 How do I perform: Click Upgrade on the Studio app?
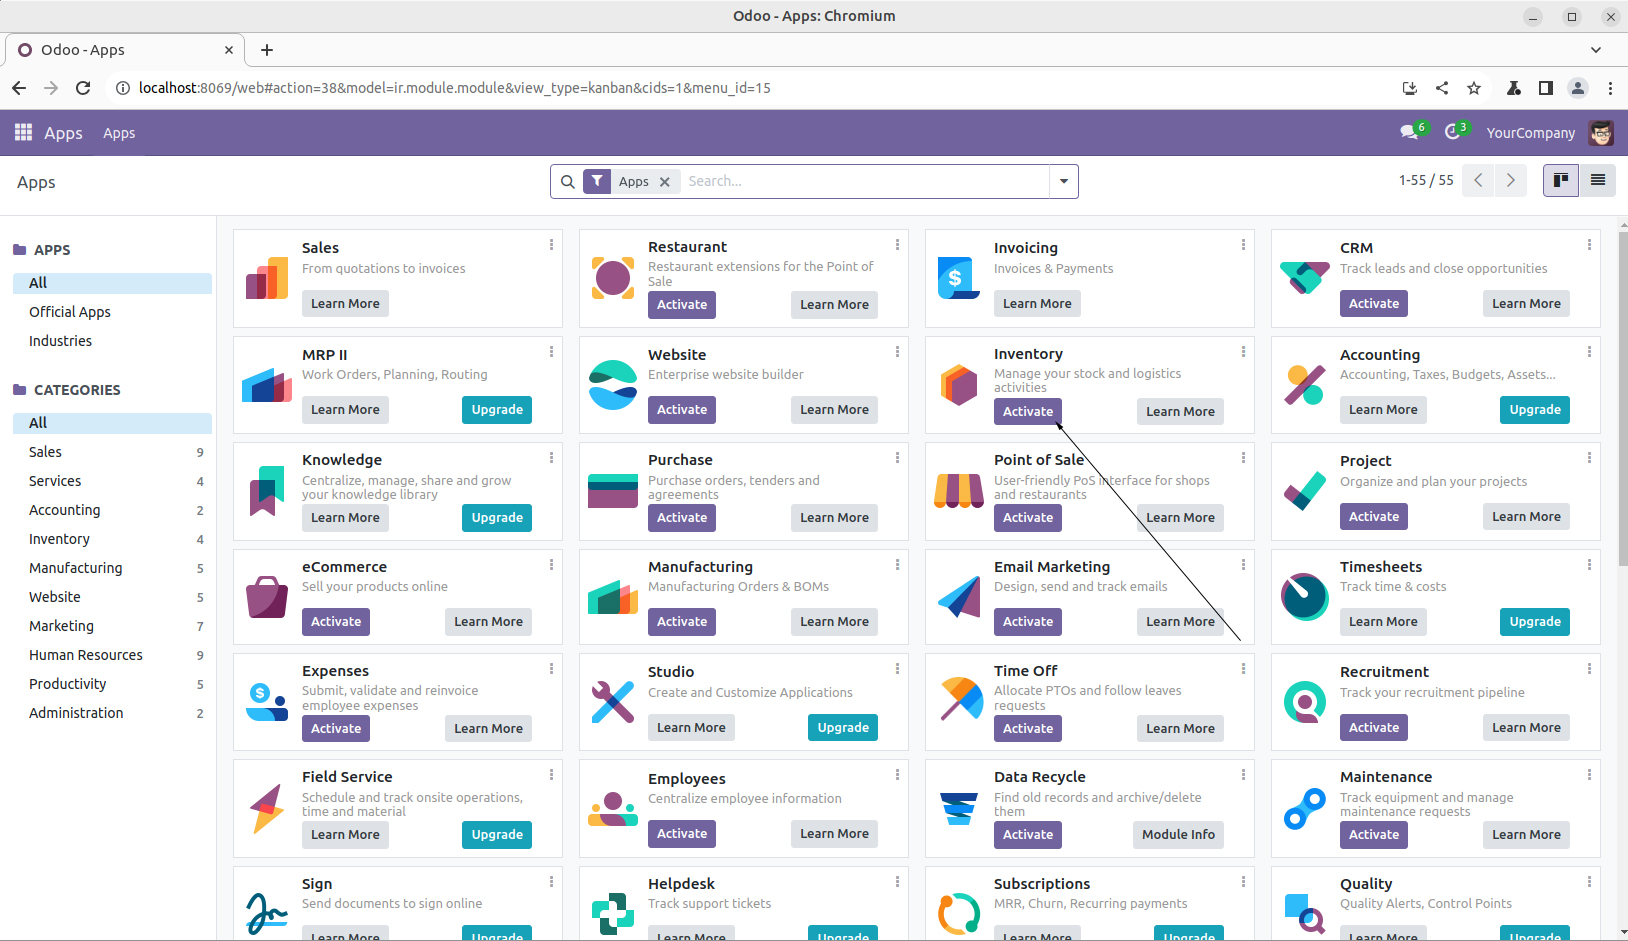click(x=842, y=727)
